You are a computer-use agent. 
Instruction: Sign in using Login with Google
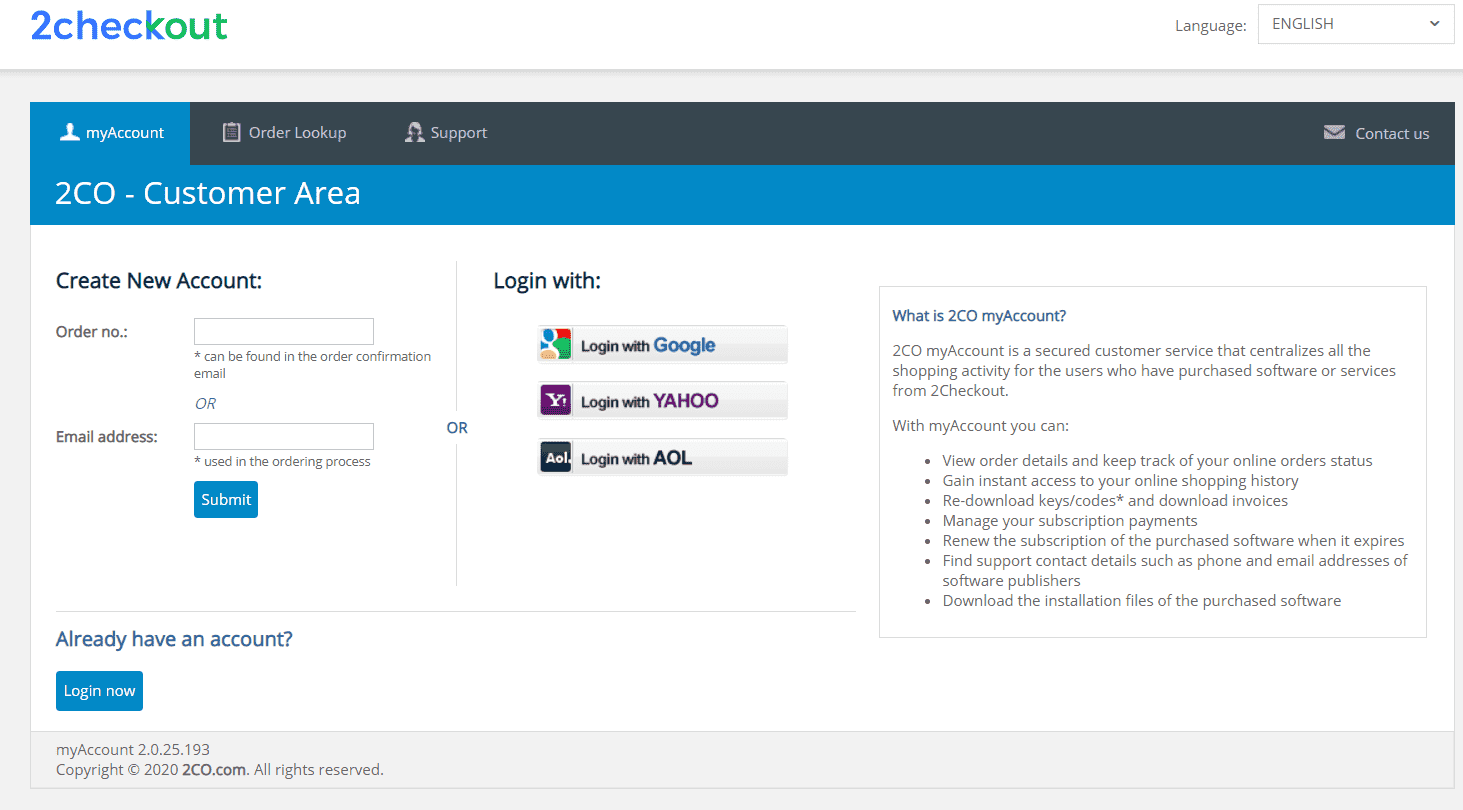[662, 343]
